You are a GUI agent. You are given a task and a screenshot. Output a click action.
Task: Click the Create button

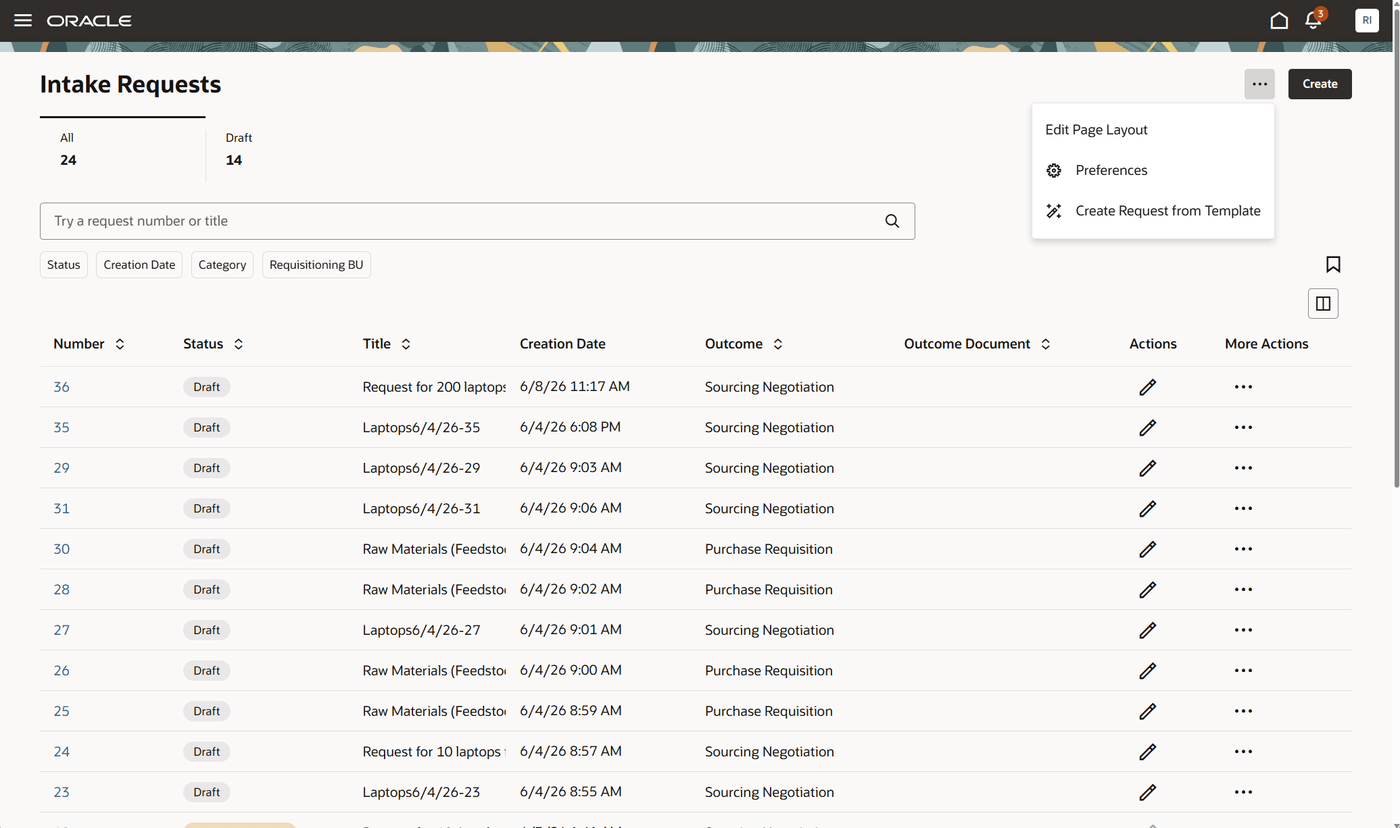[x=1320, y=84]
